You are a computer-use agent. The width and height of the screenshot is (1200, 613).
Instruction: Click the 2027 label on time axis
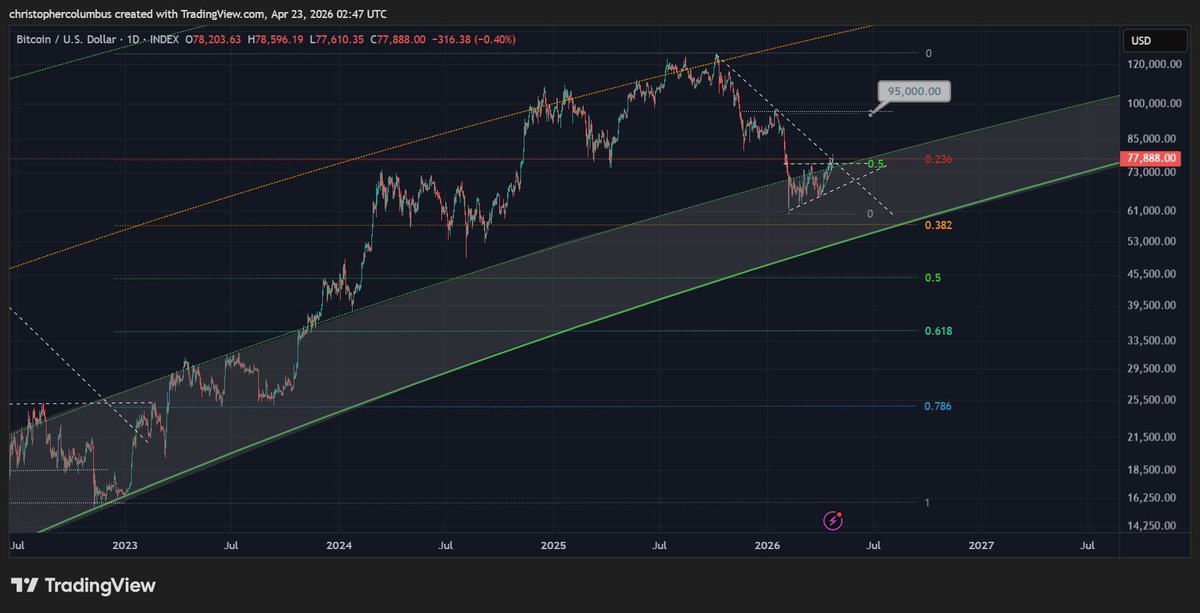tap(981, 546)
